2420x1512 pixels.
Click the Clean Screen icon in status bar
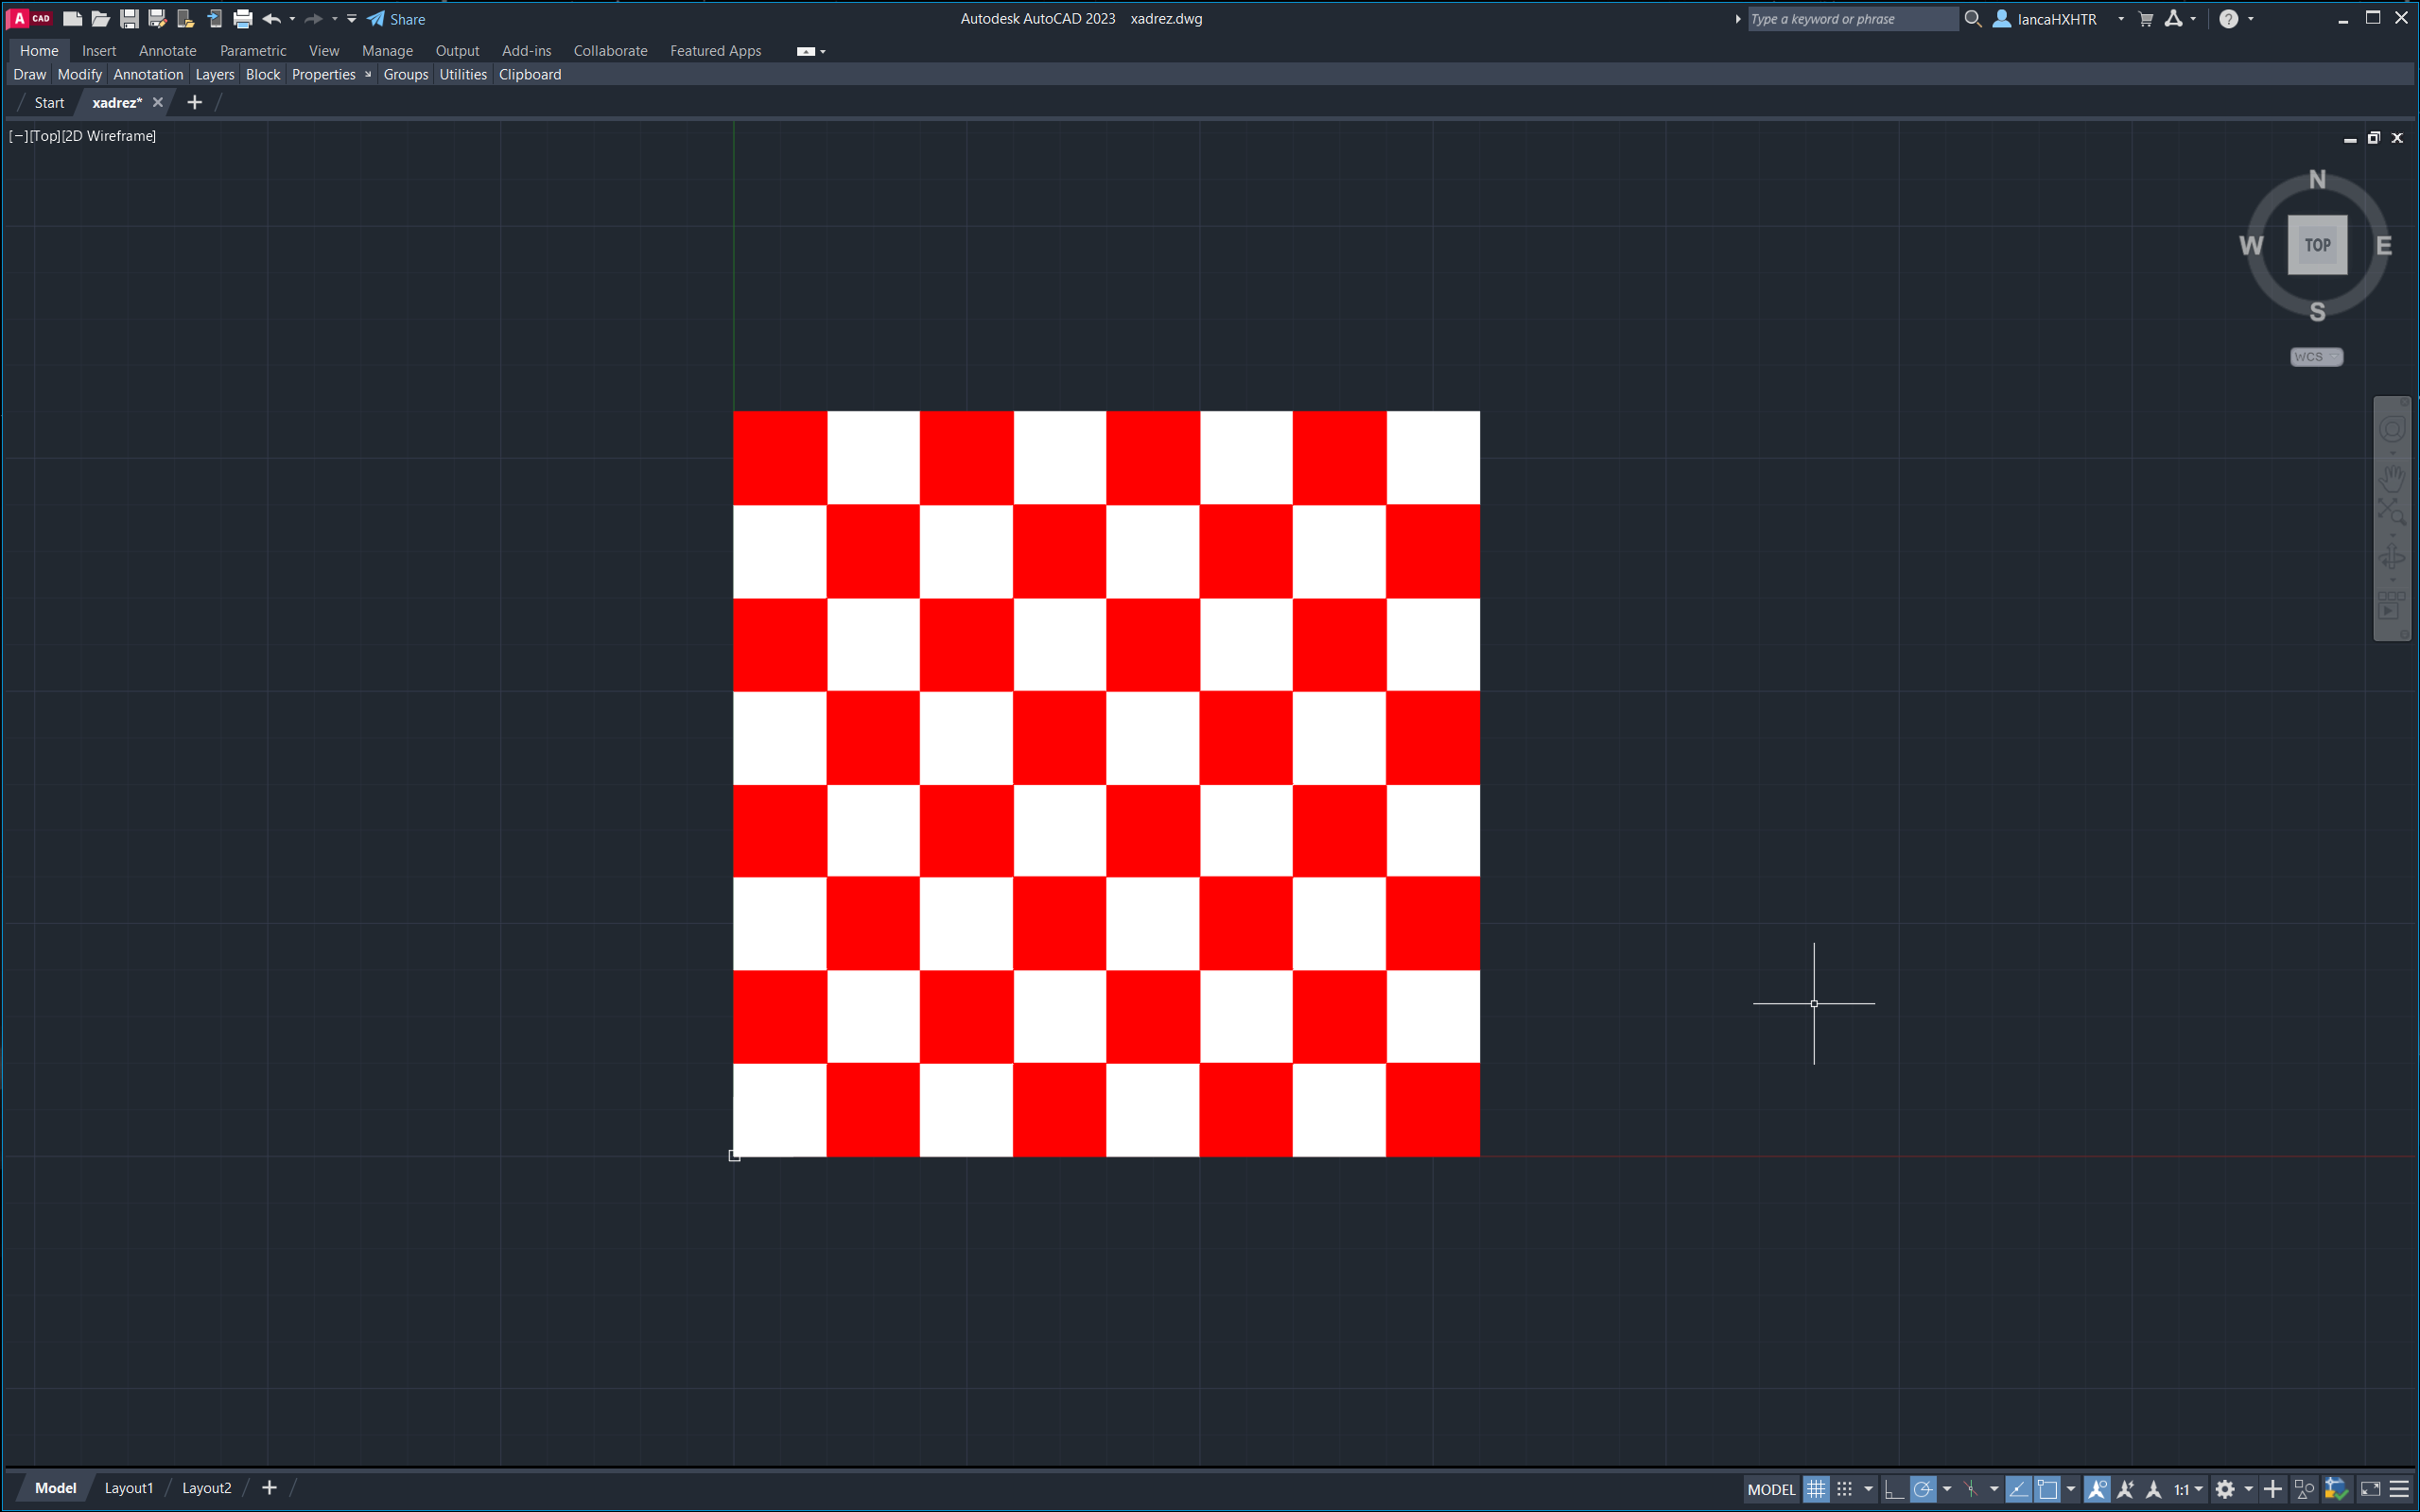(x=2370, y=1489)
